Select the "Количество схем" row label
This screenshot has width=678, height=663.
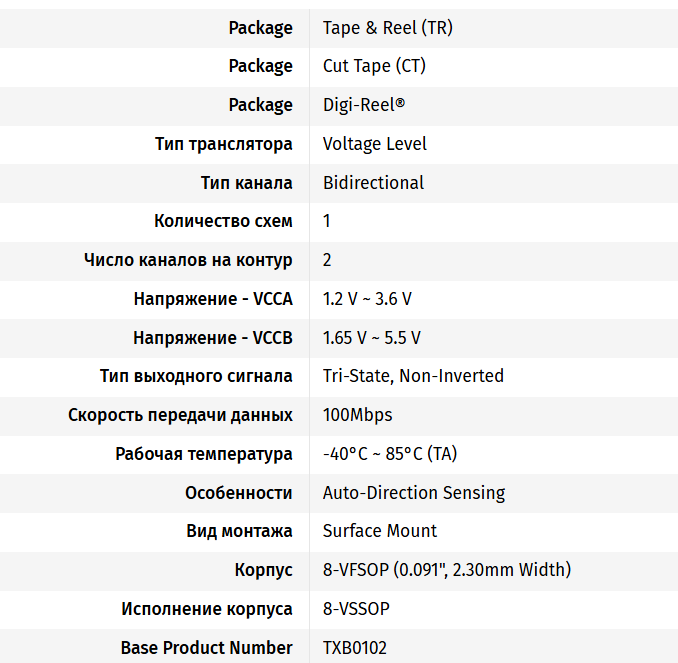click(224, 221)
